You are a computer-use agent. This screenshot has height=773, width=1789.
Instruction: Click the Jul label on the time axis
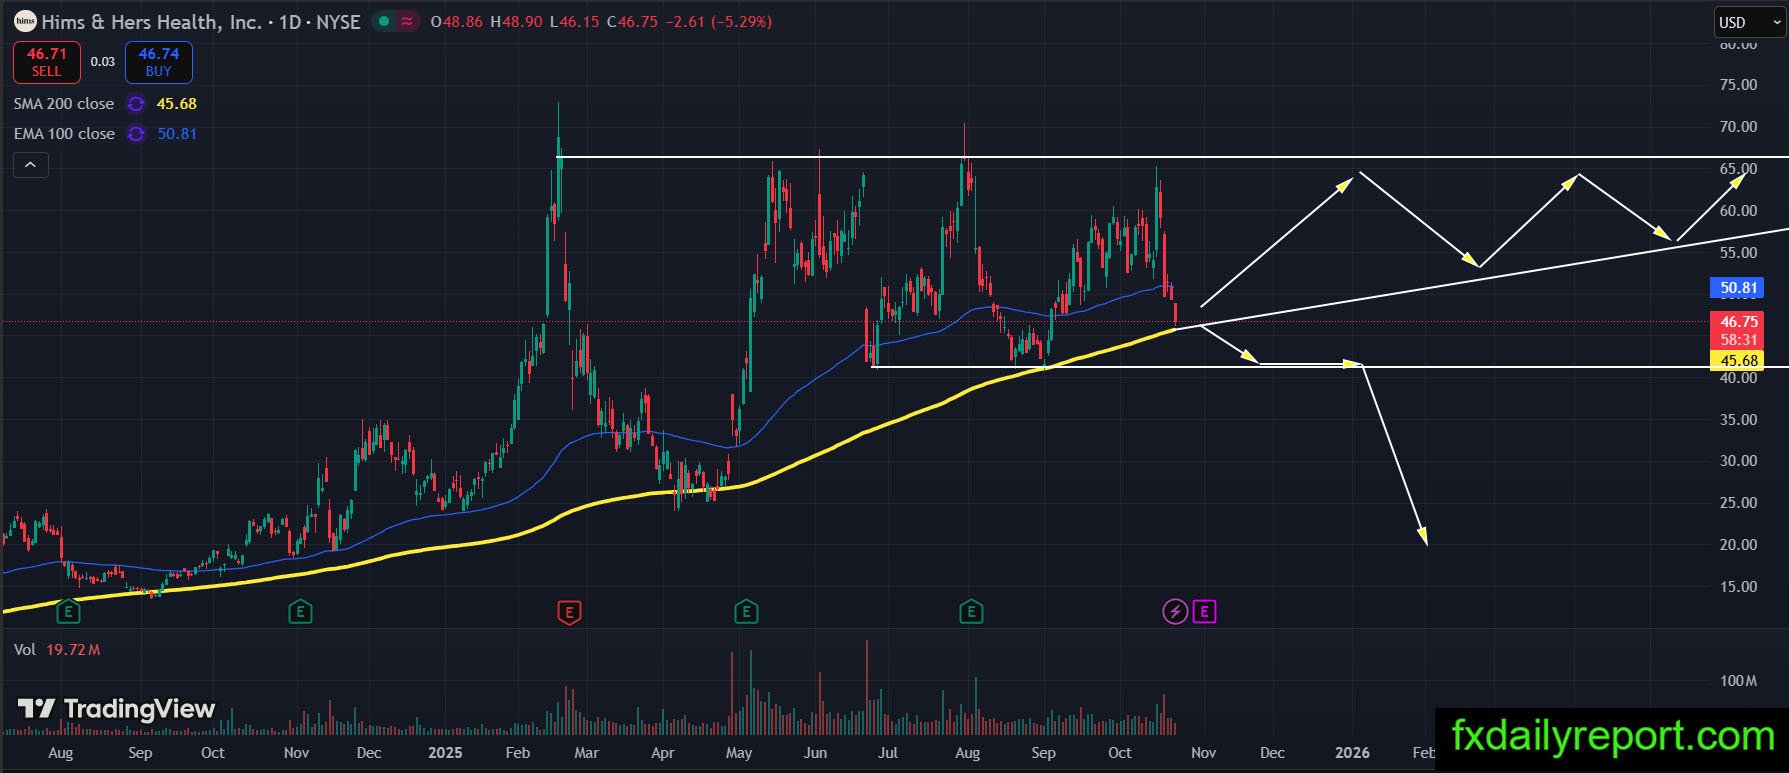coord(888,753)
